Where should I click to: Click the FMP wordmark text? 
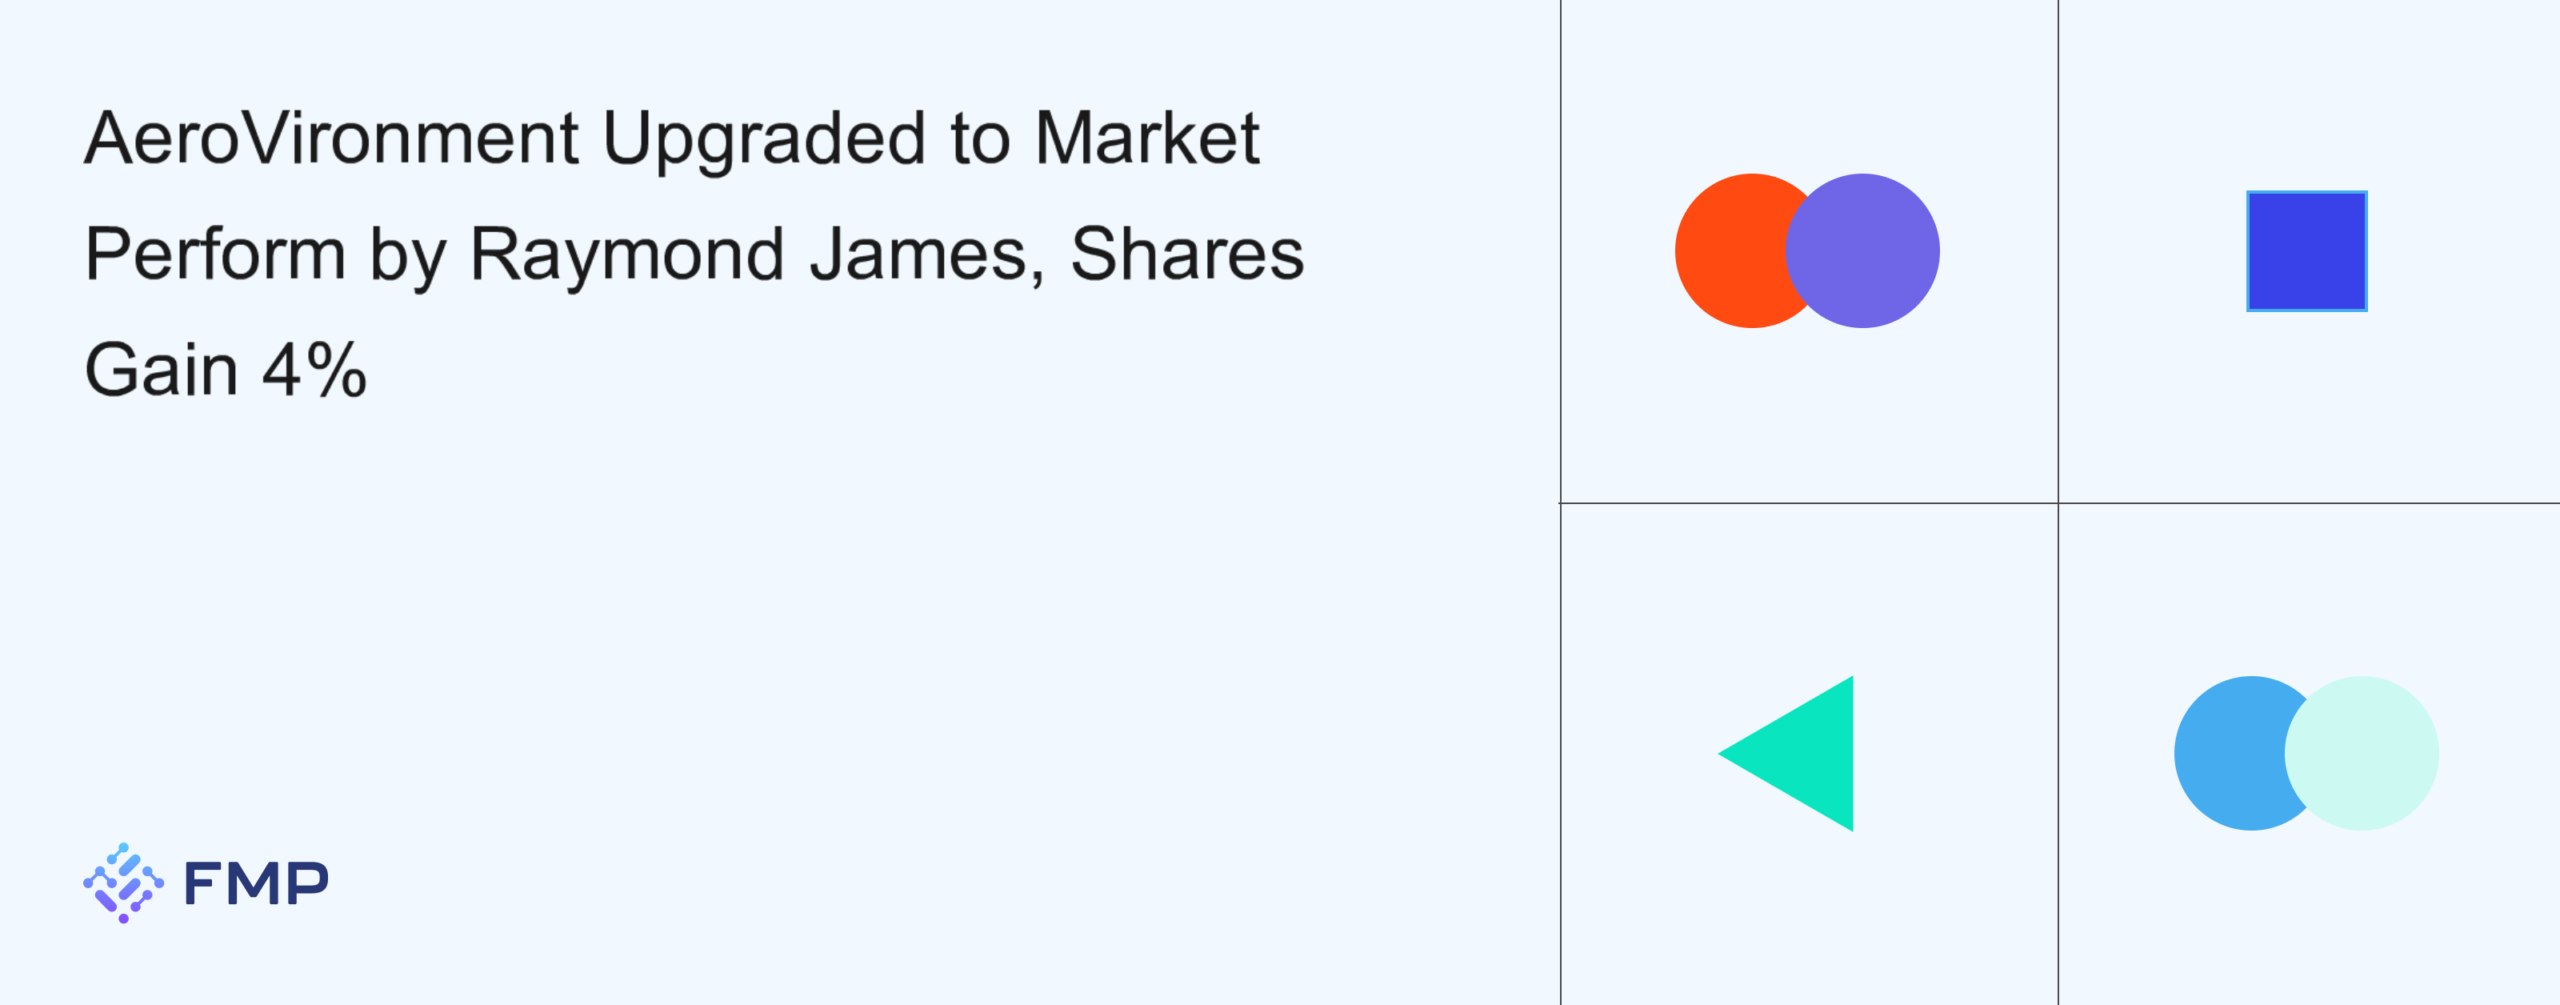(x=256, y=884)
